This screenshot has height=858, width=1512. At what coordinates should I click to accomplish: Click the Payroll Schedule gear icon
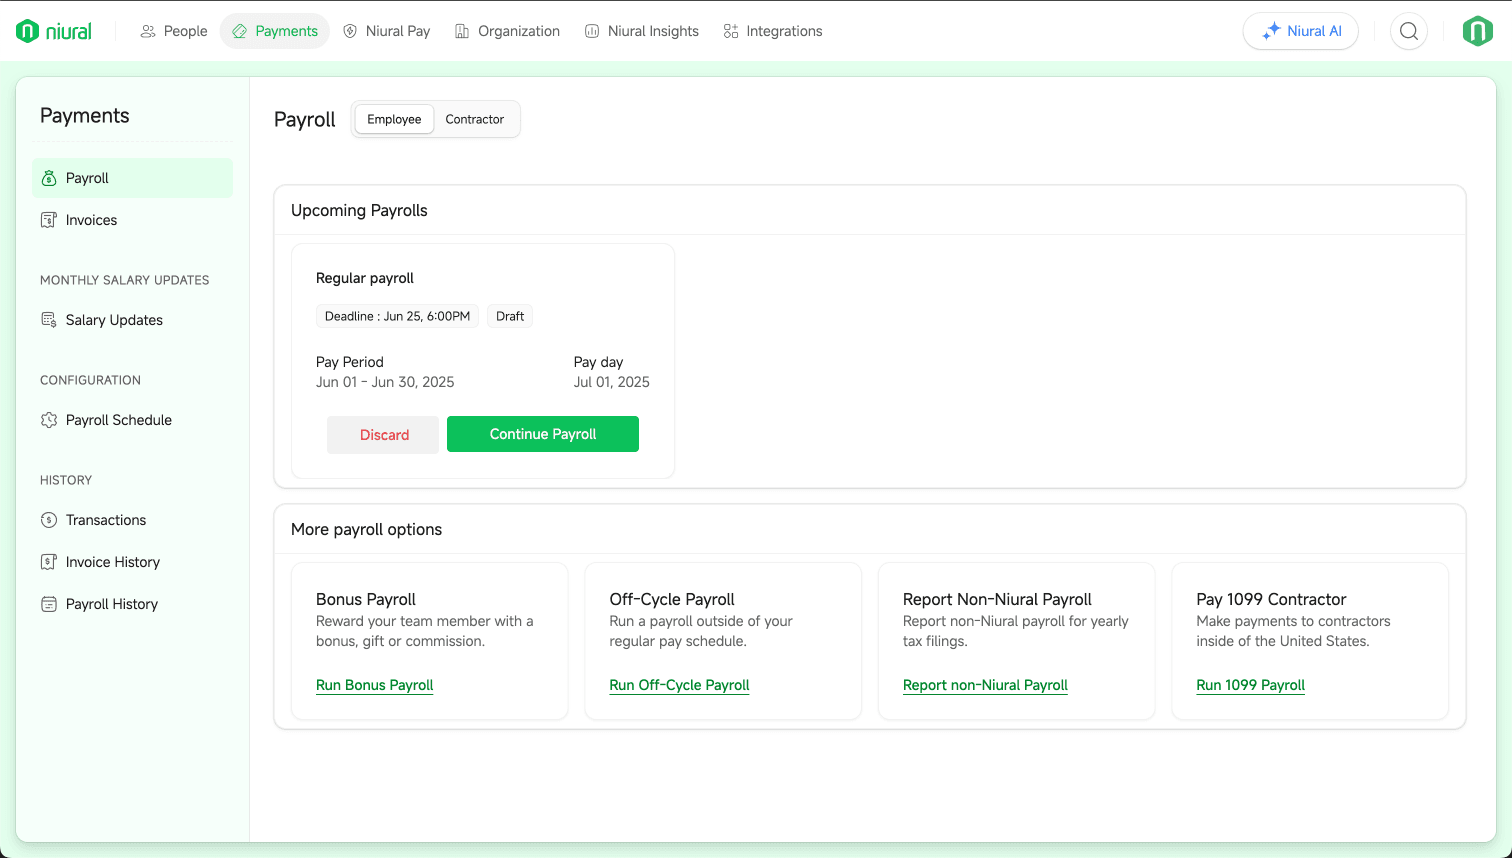click(x=48, y=420)
